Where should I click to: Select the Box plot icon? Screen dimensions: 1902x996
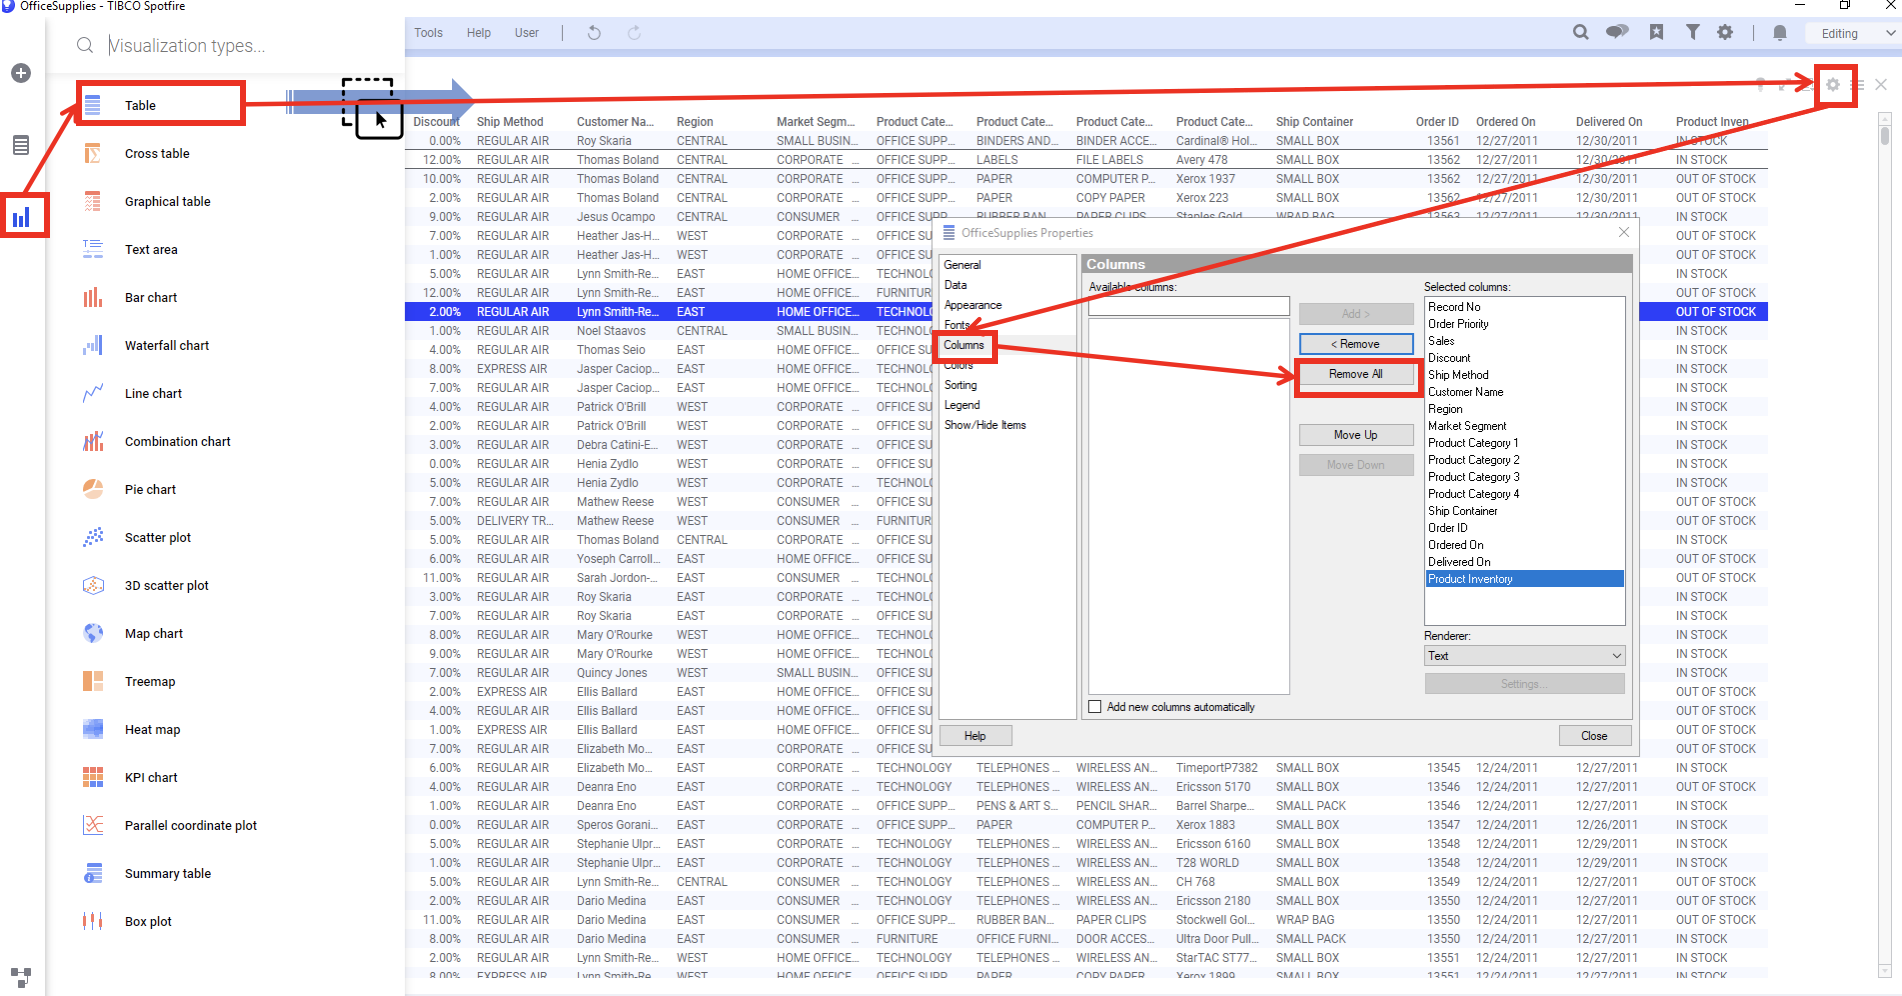tap(93, 921)
